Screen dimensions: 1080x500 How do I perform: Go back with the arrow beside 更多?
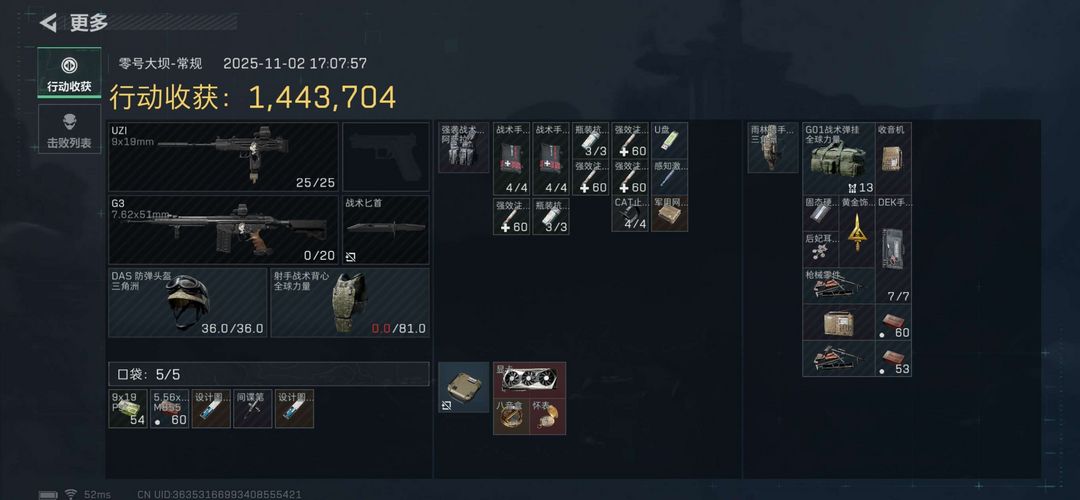[x=48, y=23]
